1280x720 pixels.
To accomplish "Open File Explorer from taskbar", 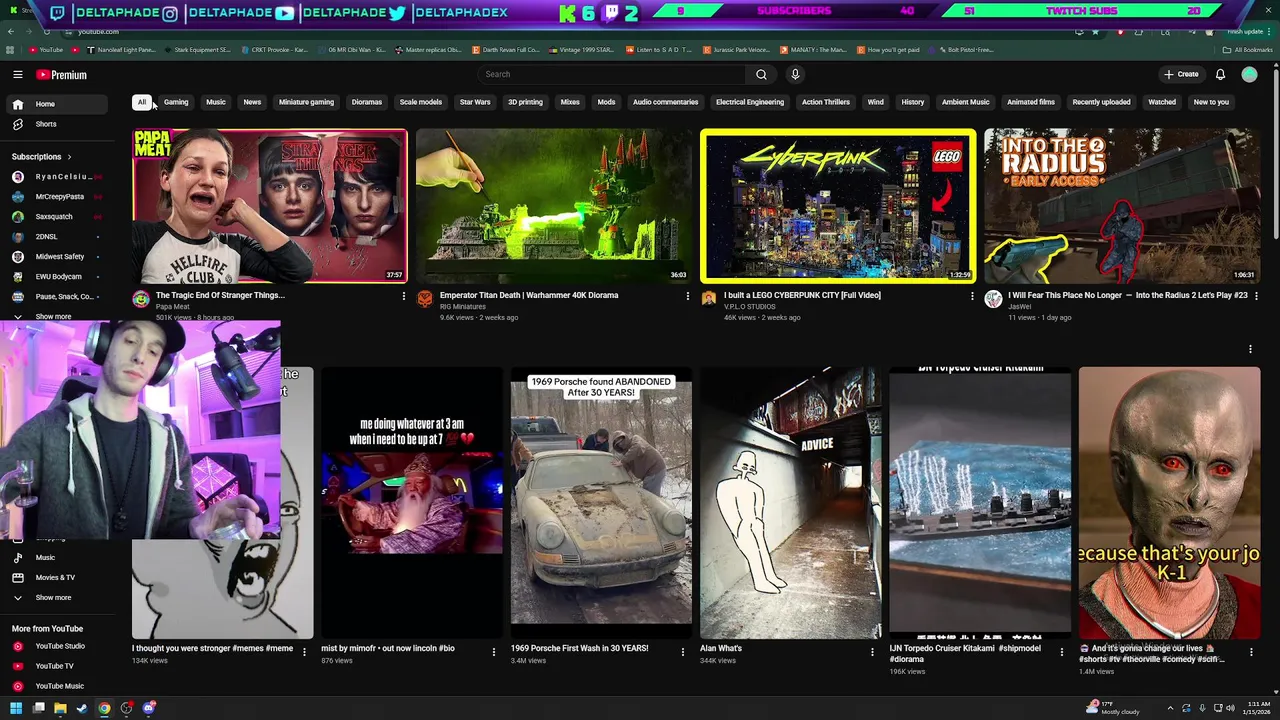I will (x=60, y=708).
